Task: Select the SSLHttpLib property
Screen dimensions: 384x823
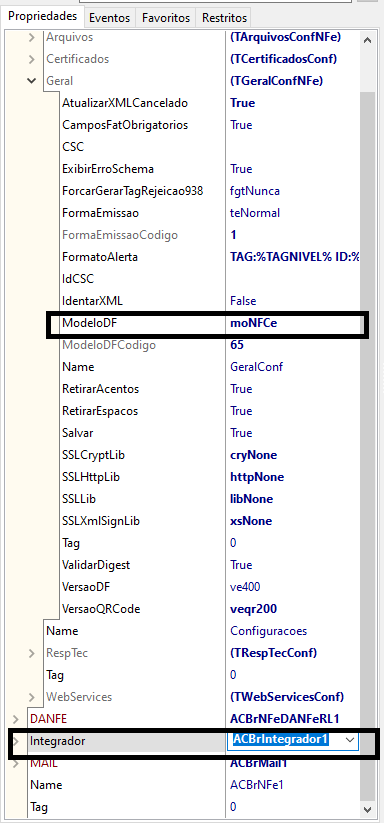Action: pos(91,477)
